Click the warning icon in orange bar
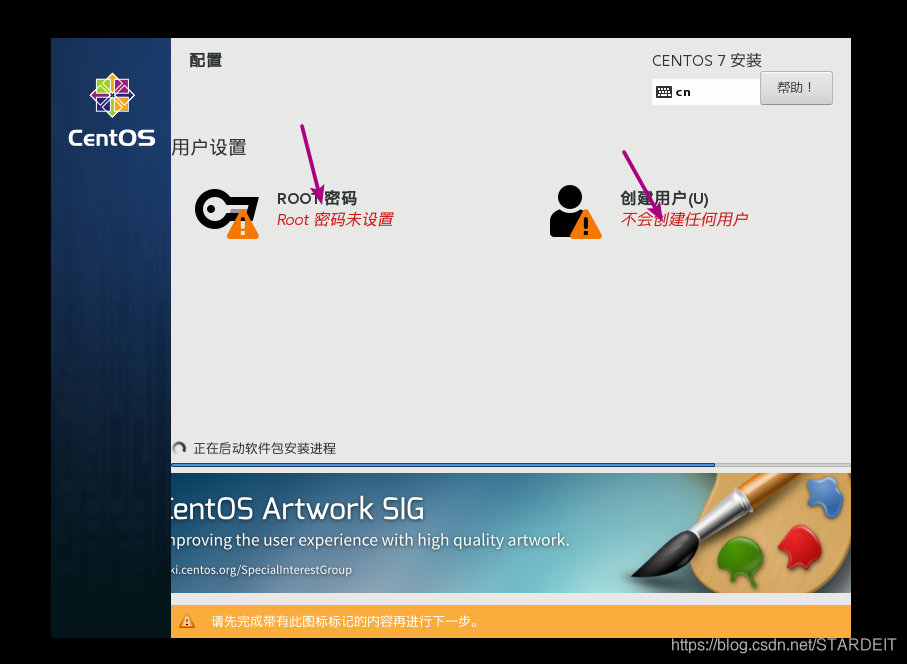907x664 pixels. click(x=187, y=621)
